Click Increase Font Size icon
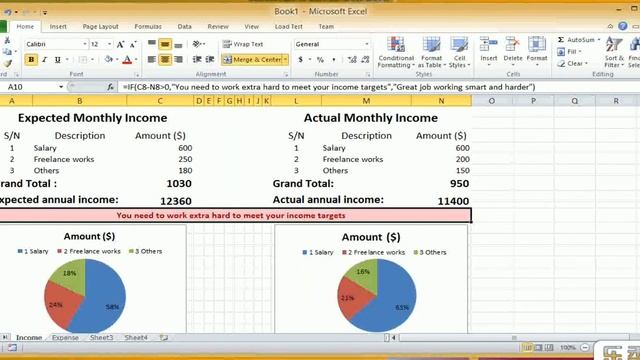Viewport: 640px width, 360px height. [x=120, y=44]
